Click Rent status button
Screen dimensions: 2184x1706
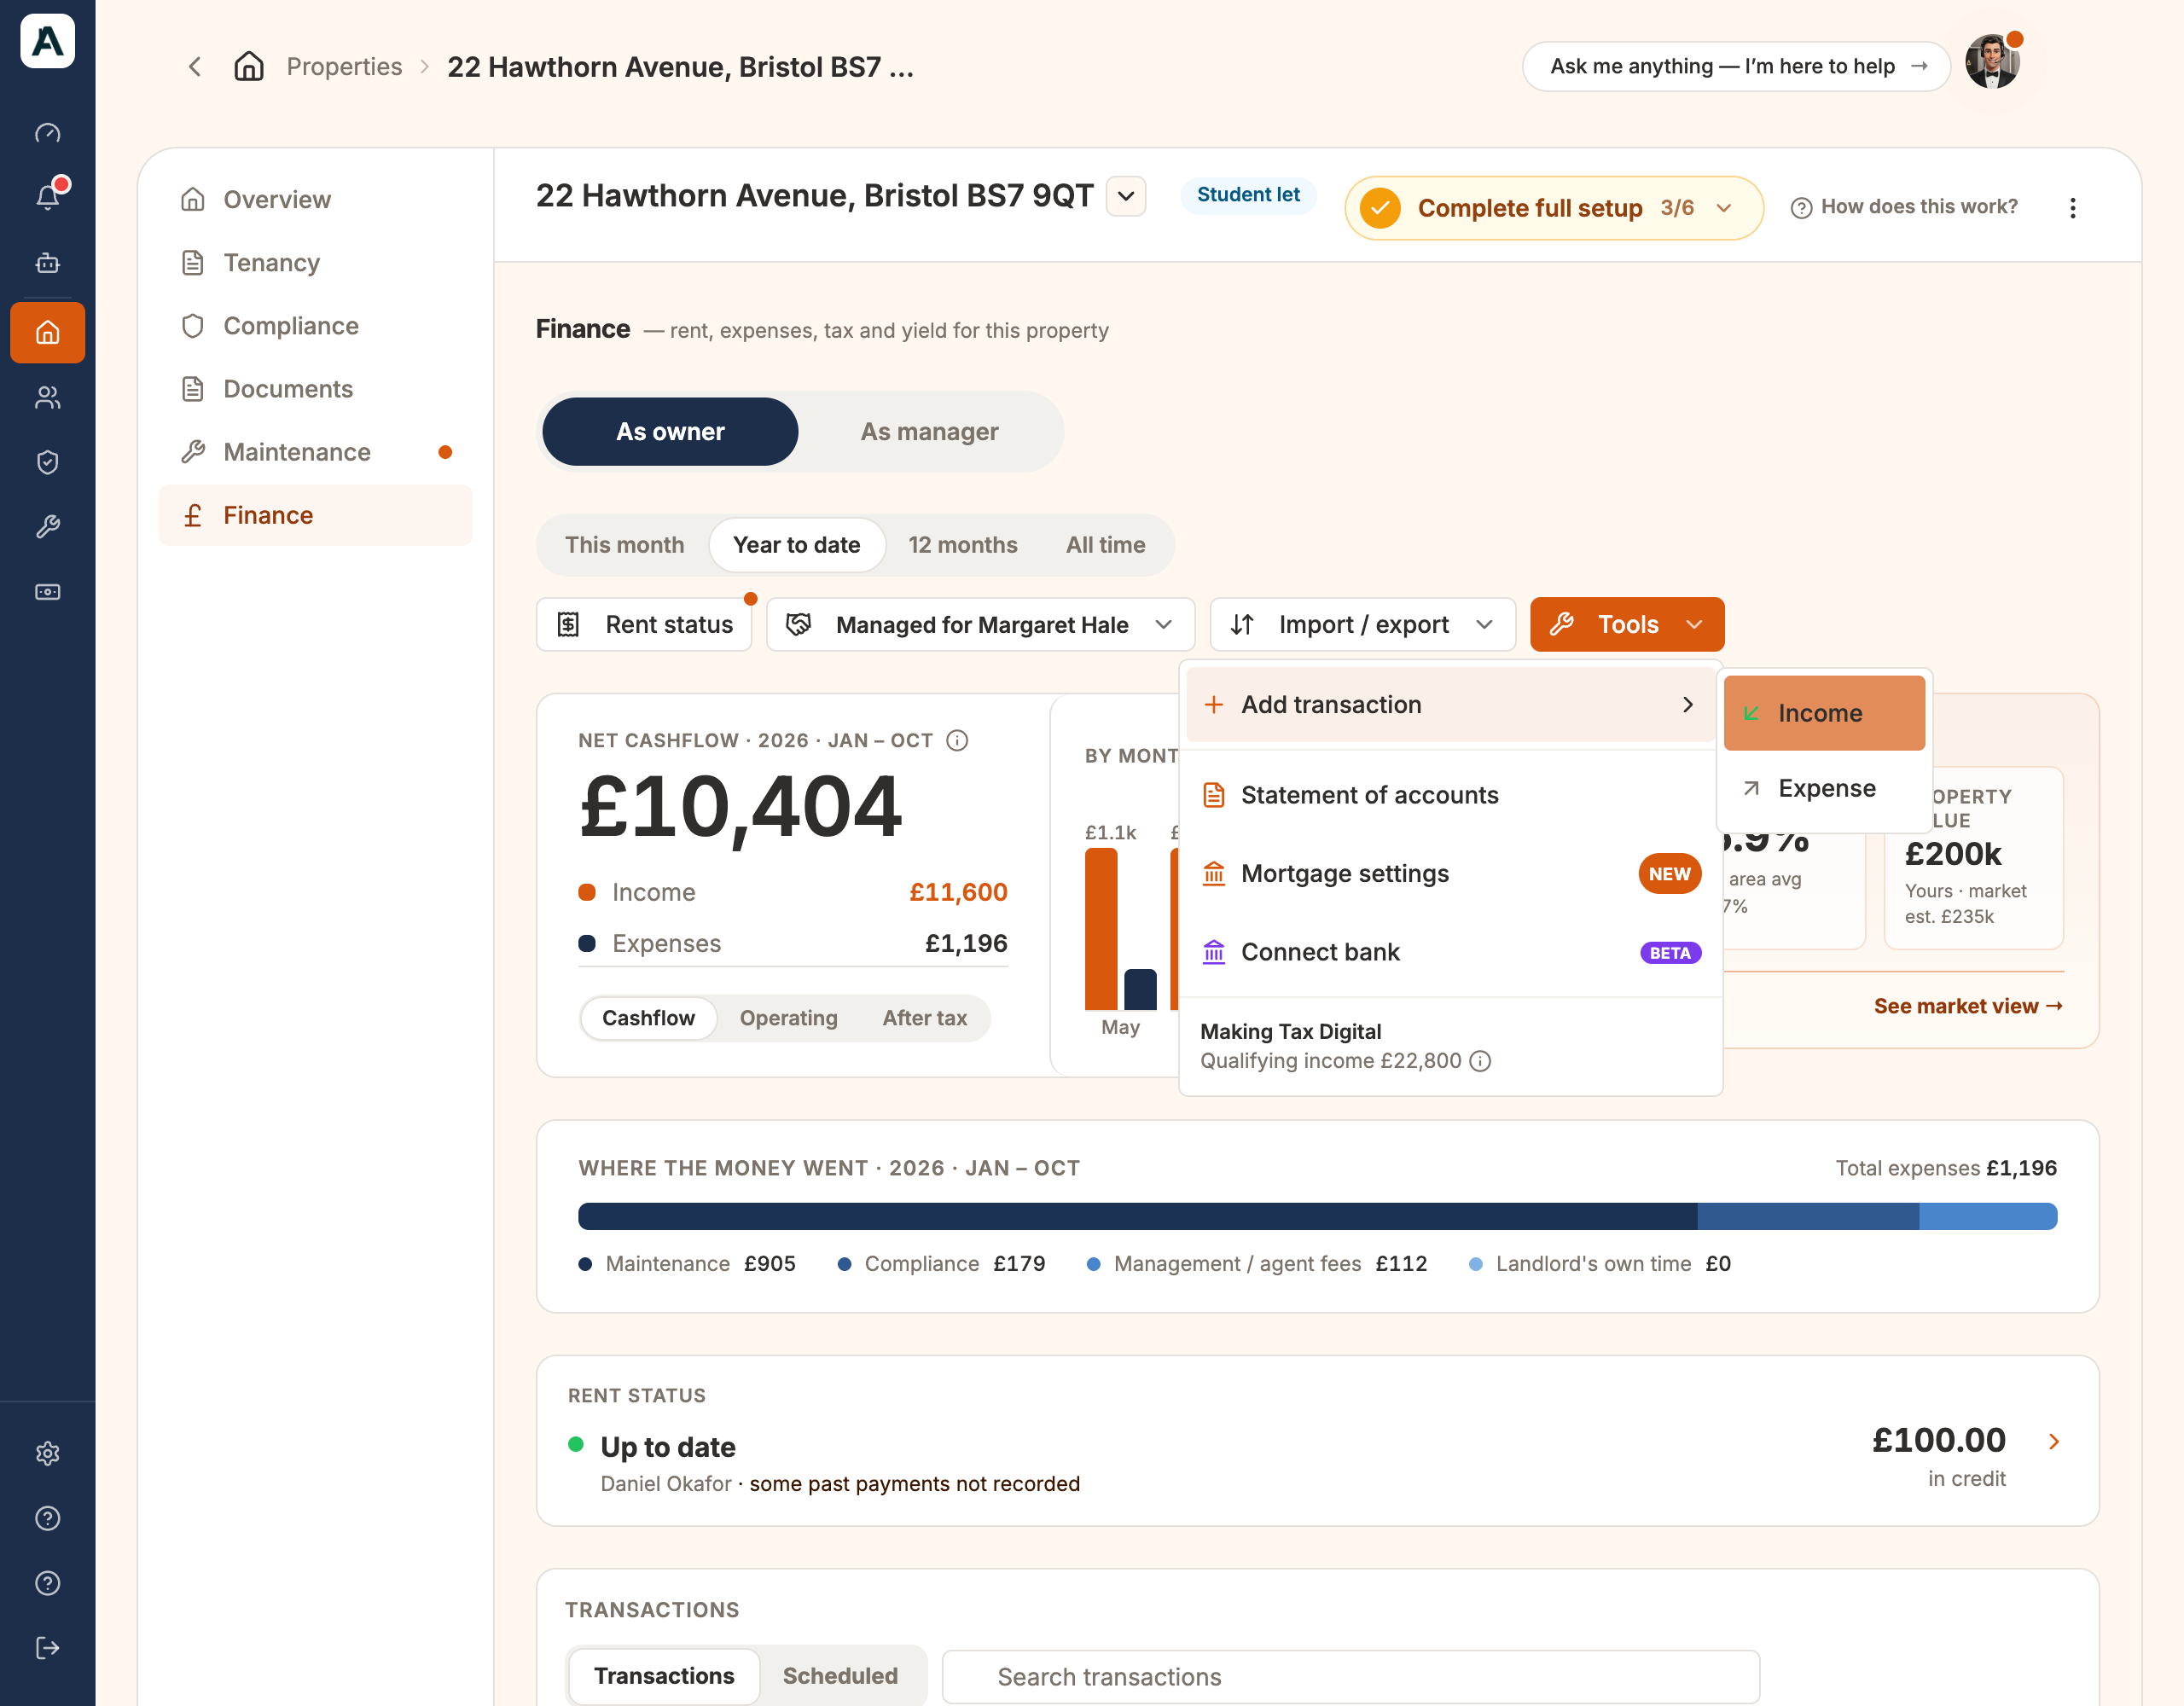(x=644, y=625)
